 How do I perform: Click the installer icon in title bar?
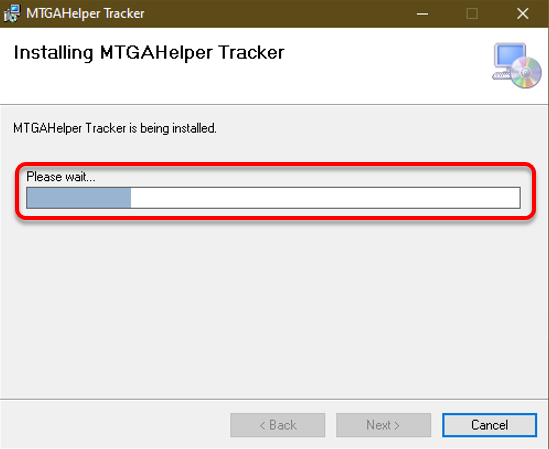(x=12, y=14)
